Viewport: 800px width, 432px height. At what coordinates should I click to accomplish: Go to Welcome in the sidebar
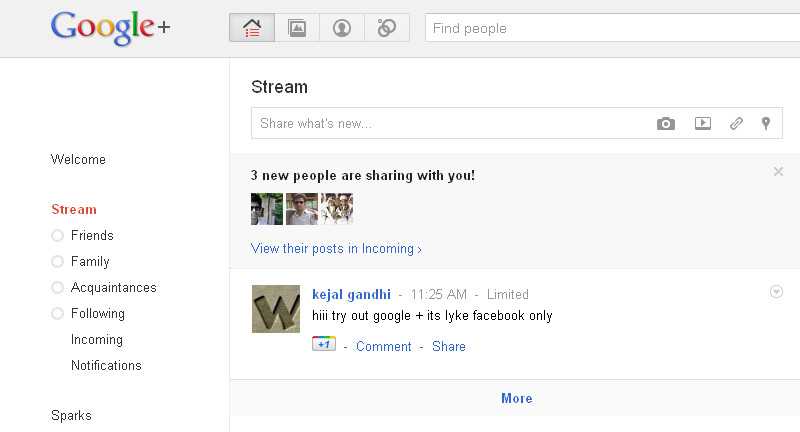tap(78, 160)
